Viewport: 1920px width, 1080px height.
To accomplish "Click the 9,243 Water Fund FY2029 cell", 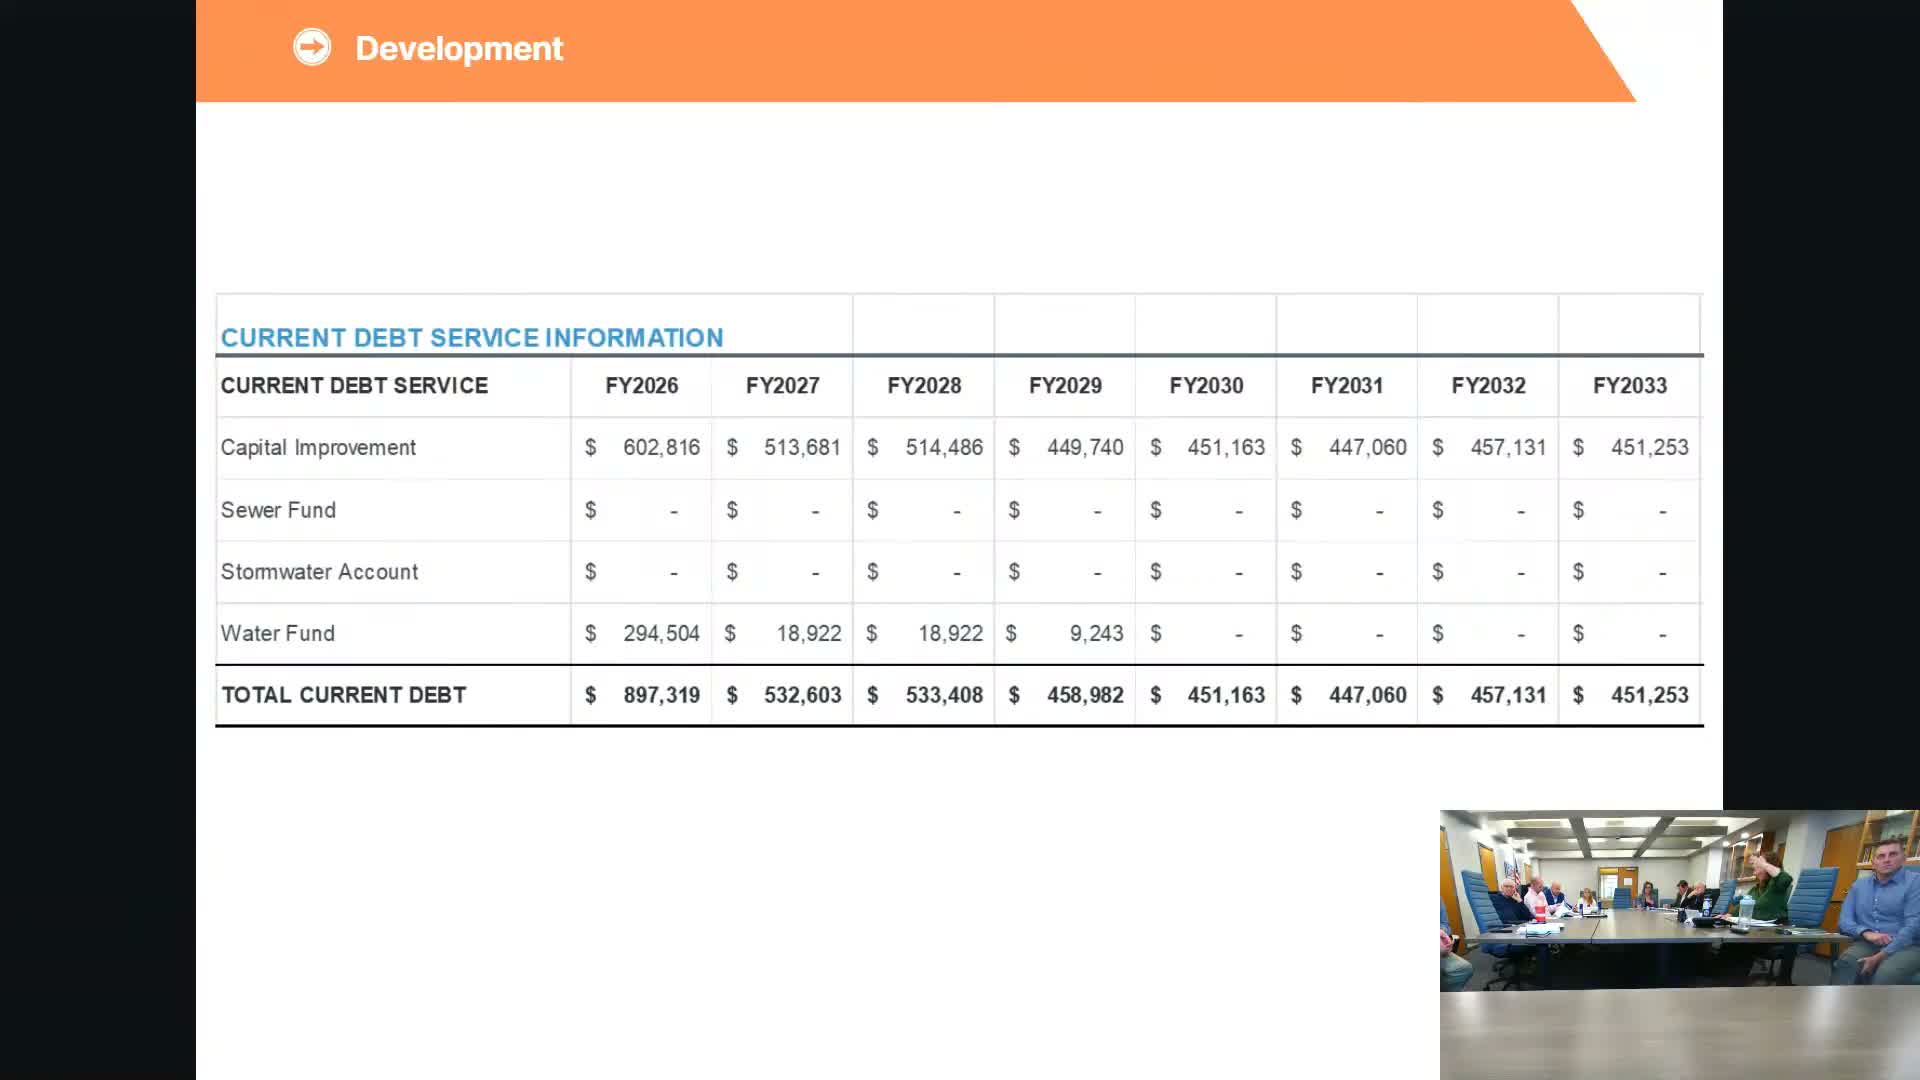I will pyautogui.click(x=1095, y=634).
